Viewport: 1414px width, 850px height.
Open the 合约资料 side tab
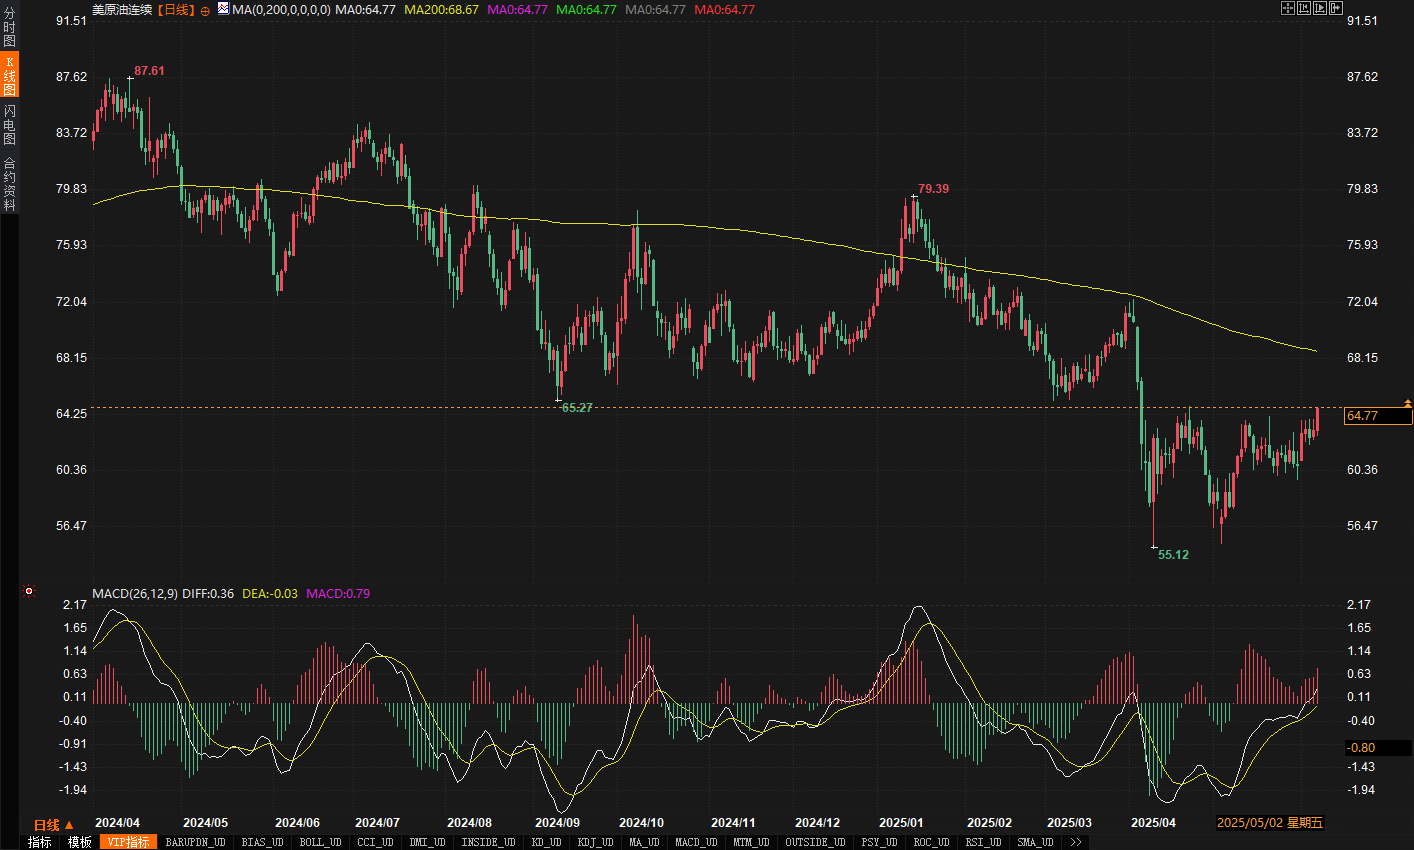point(9,184)
